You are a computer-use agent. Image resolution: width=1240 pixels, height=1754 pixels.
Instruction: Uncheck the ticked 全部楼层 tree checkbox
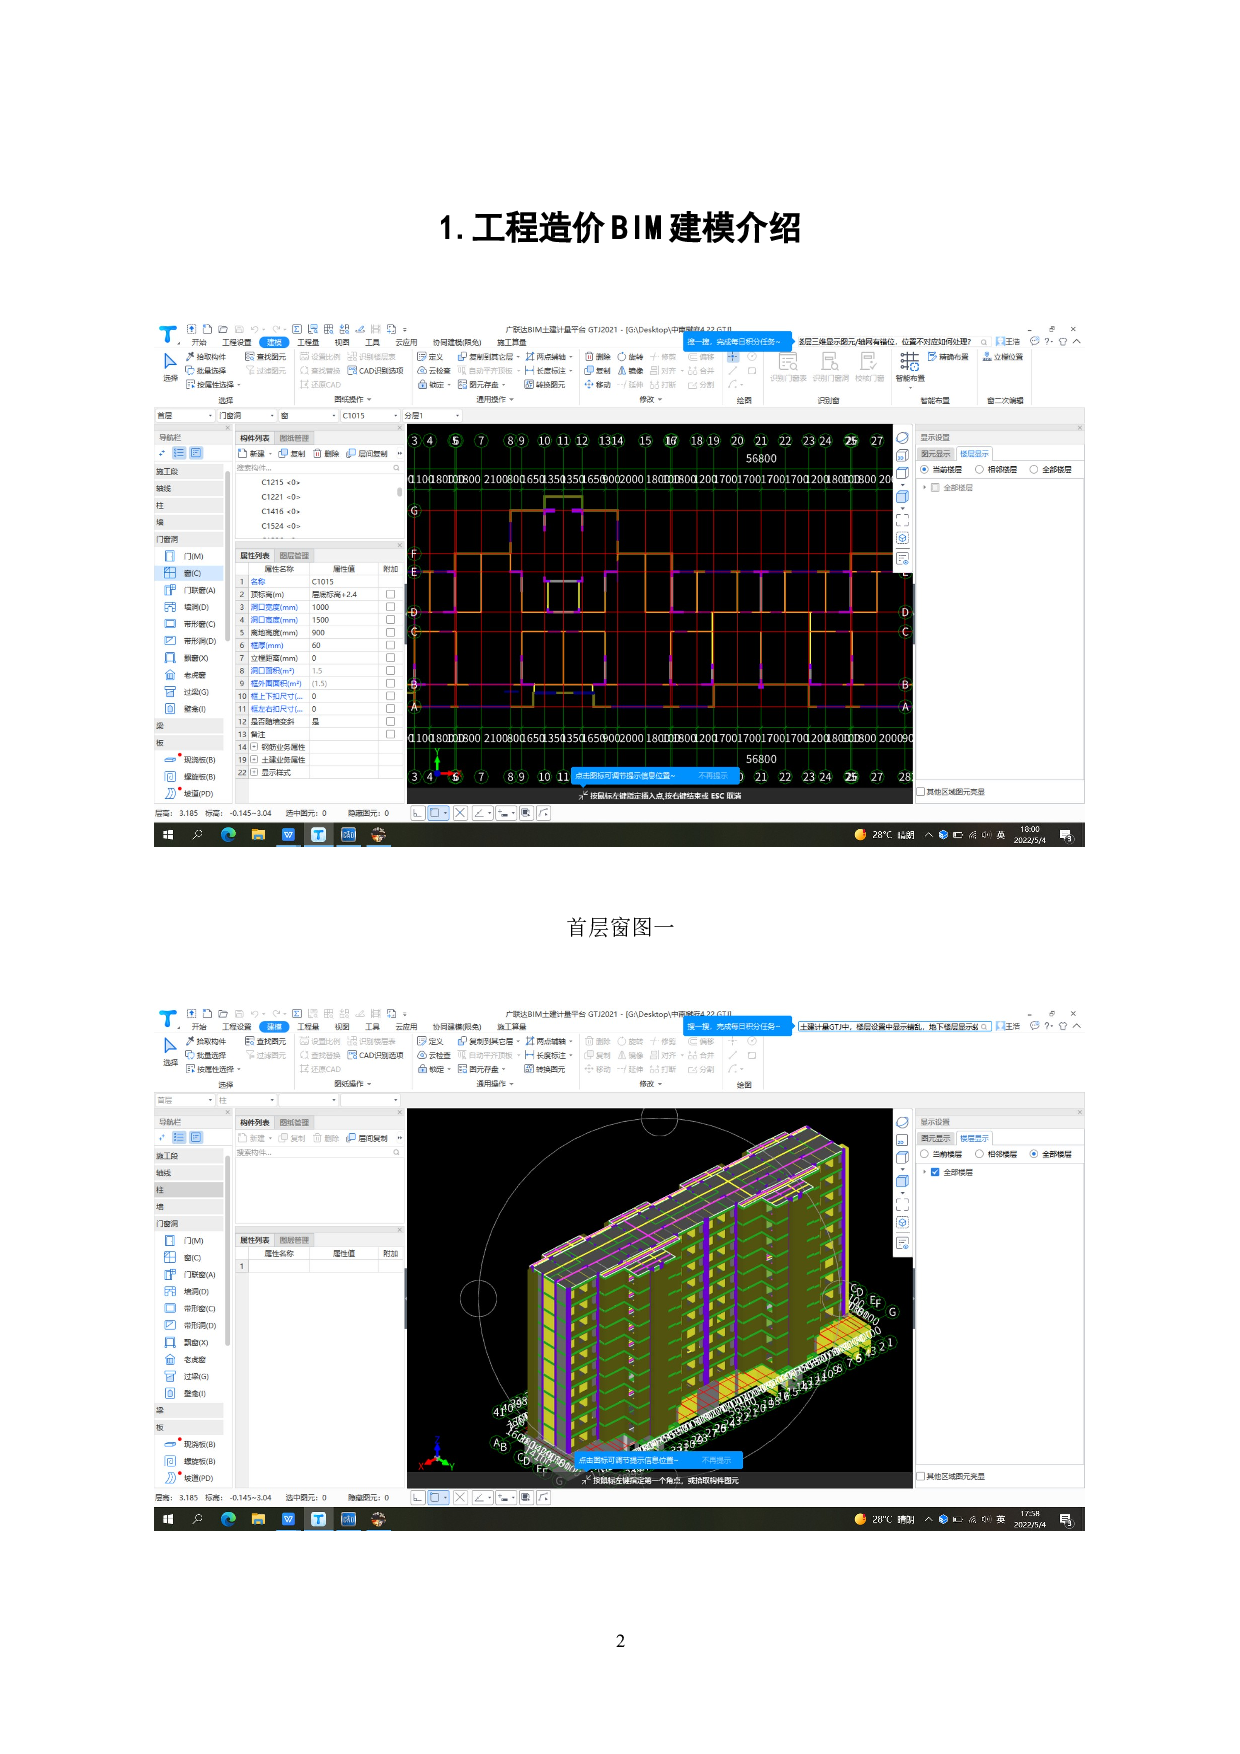(x=935, y=1172)
